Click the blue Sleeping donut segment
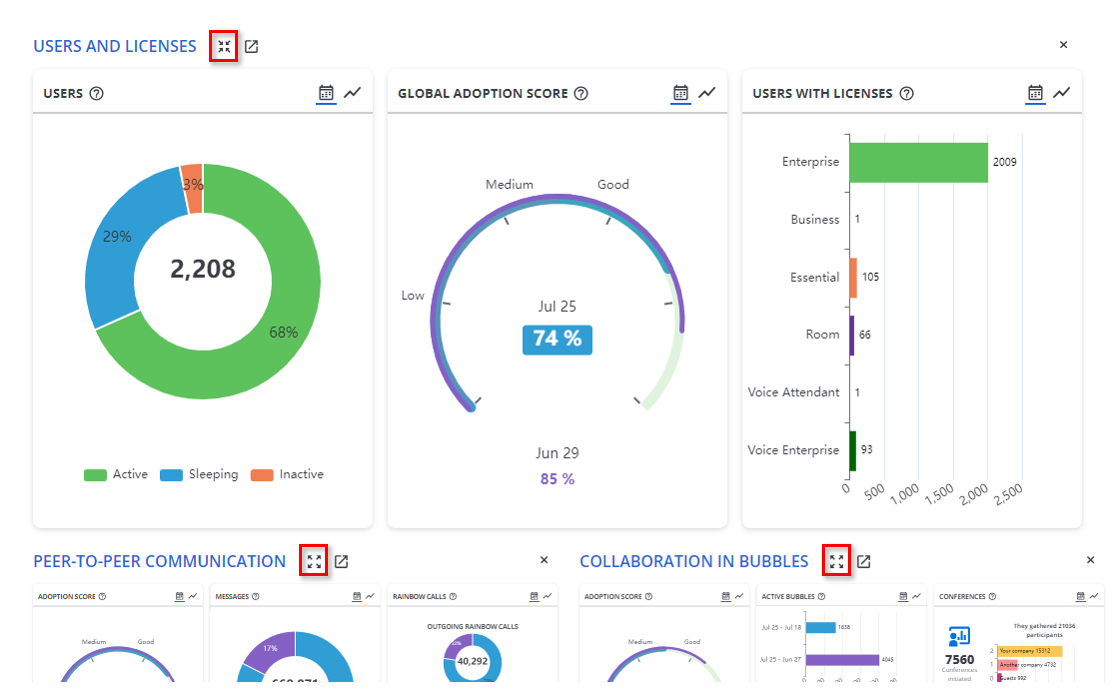 (x=117, y=236)
